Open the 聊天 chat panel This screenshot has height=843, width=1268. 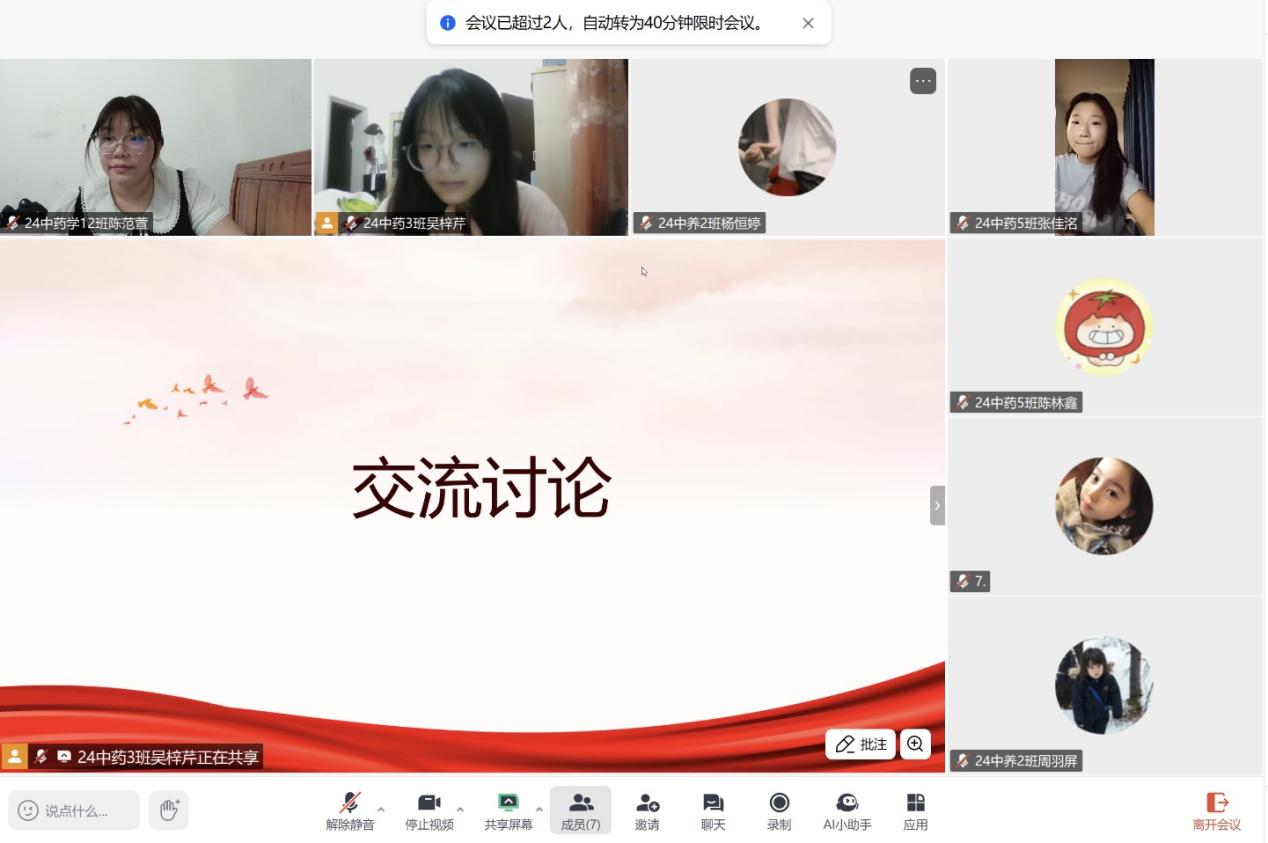pos(713,810)
